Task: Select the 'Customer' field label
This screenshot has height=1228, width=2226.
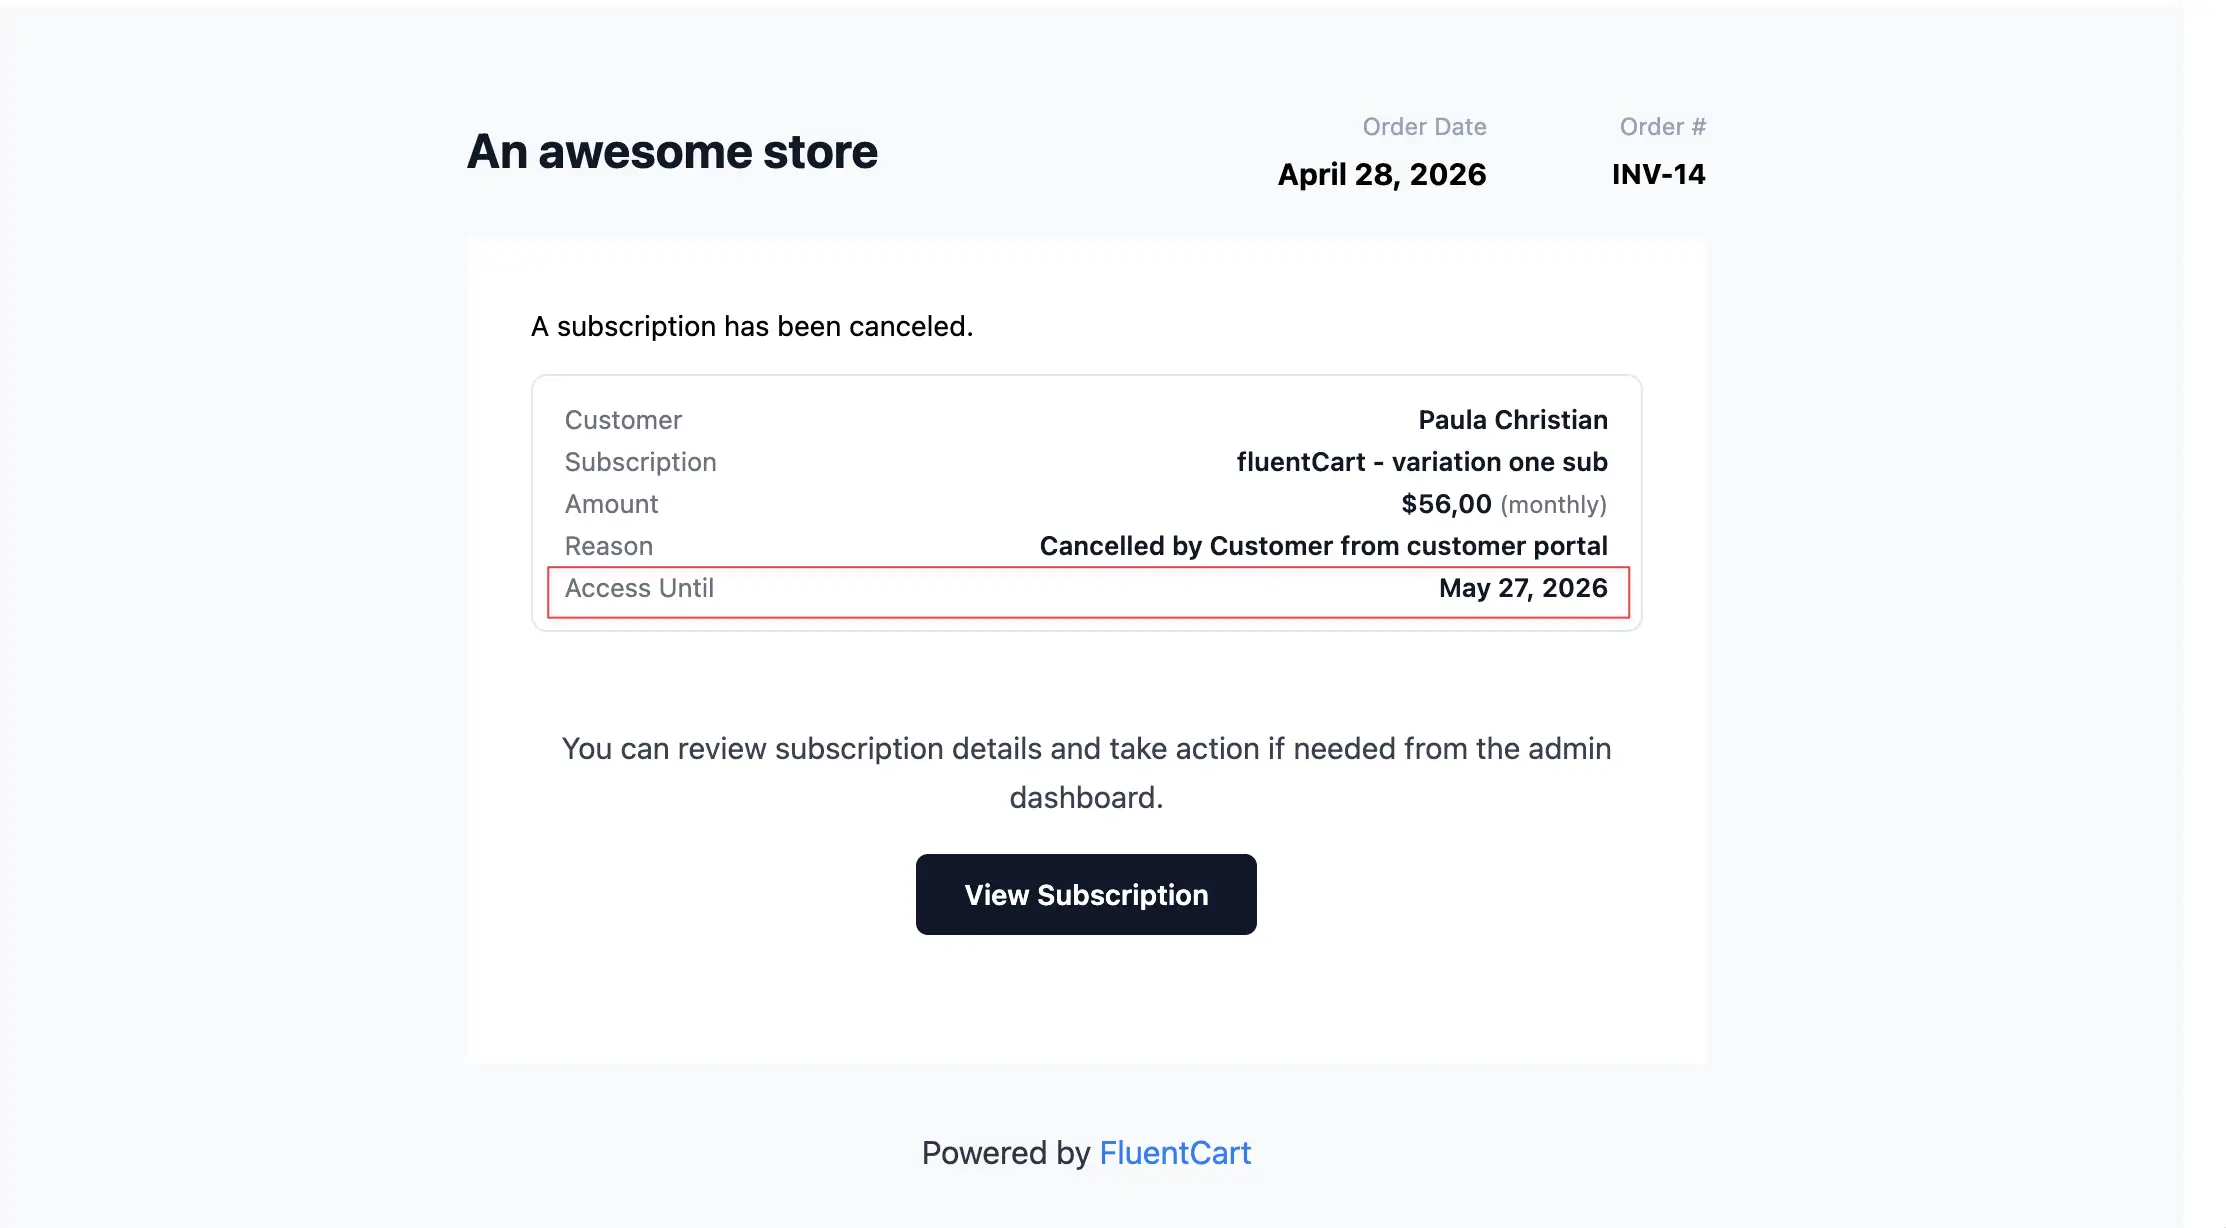Action: tap(623, 419)
